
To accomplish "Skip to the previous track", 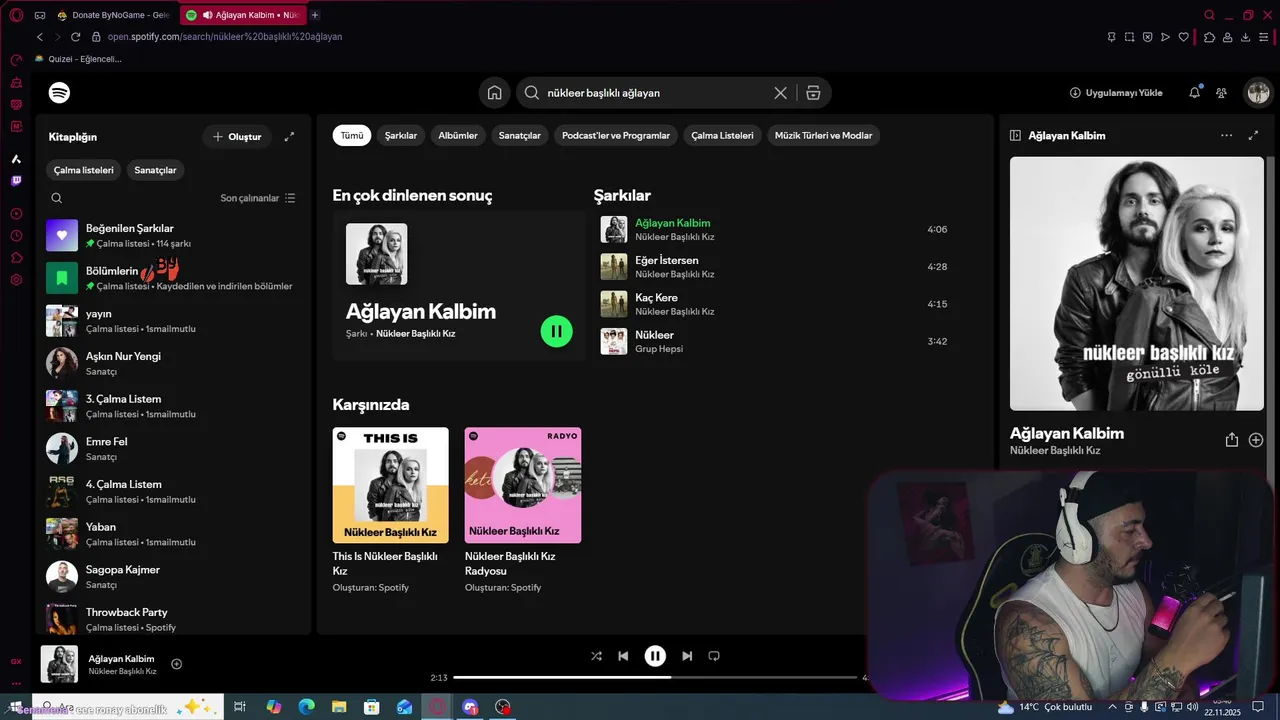I will point(623,656).
